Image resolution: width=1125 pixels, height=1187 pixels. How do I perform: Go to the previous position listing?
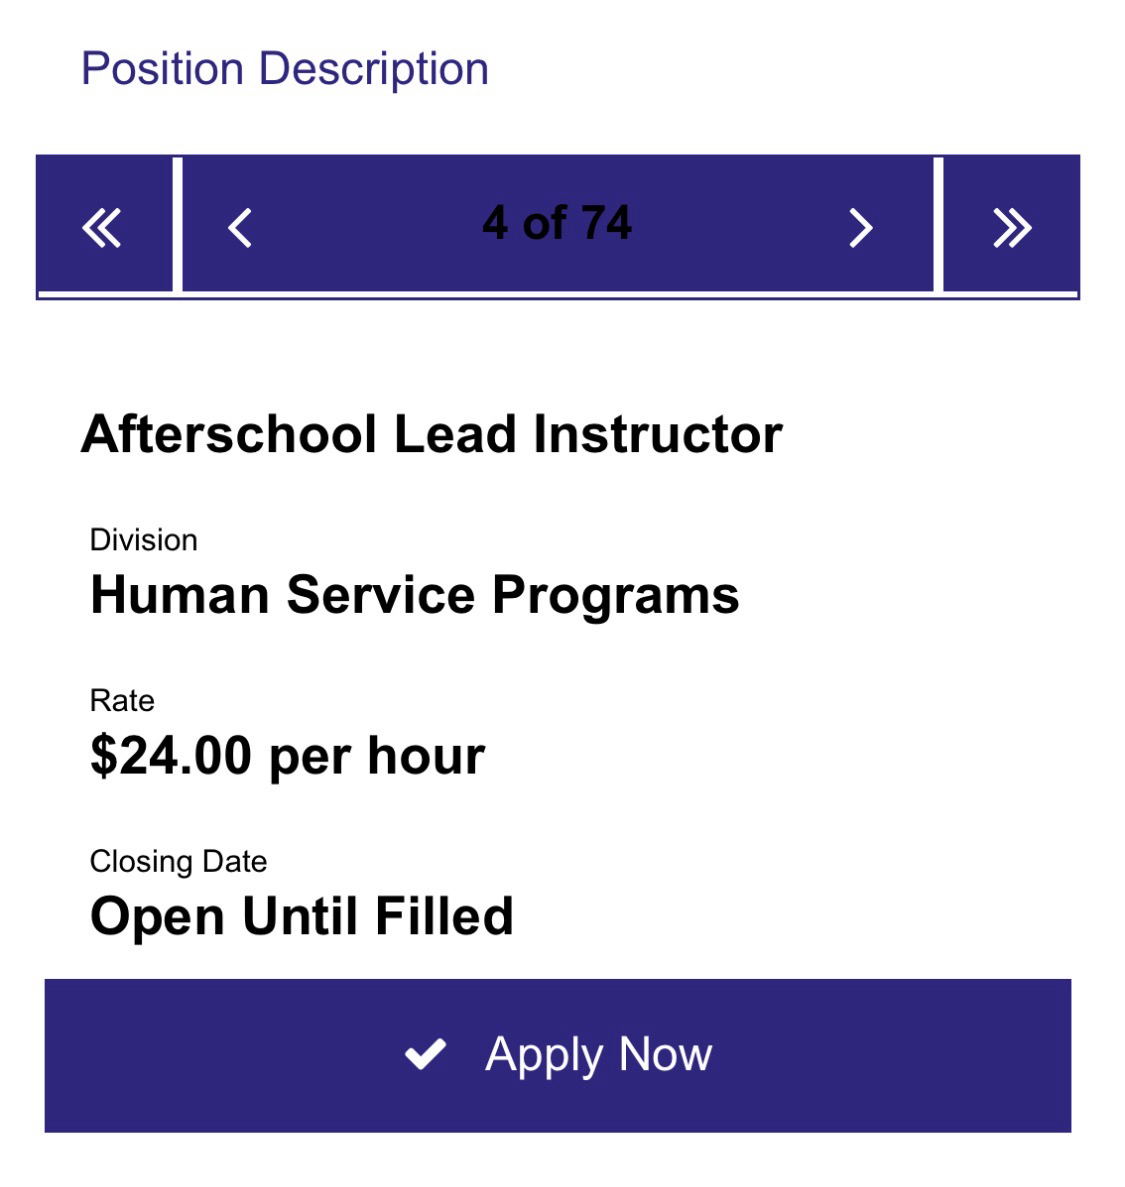(x=240, y=227)
